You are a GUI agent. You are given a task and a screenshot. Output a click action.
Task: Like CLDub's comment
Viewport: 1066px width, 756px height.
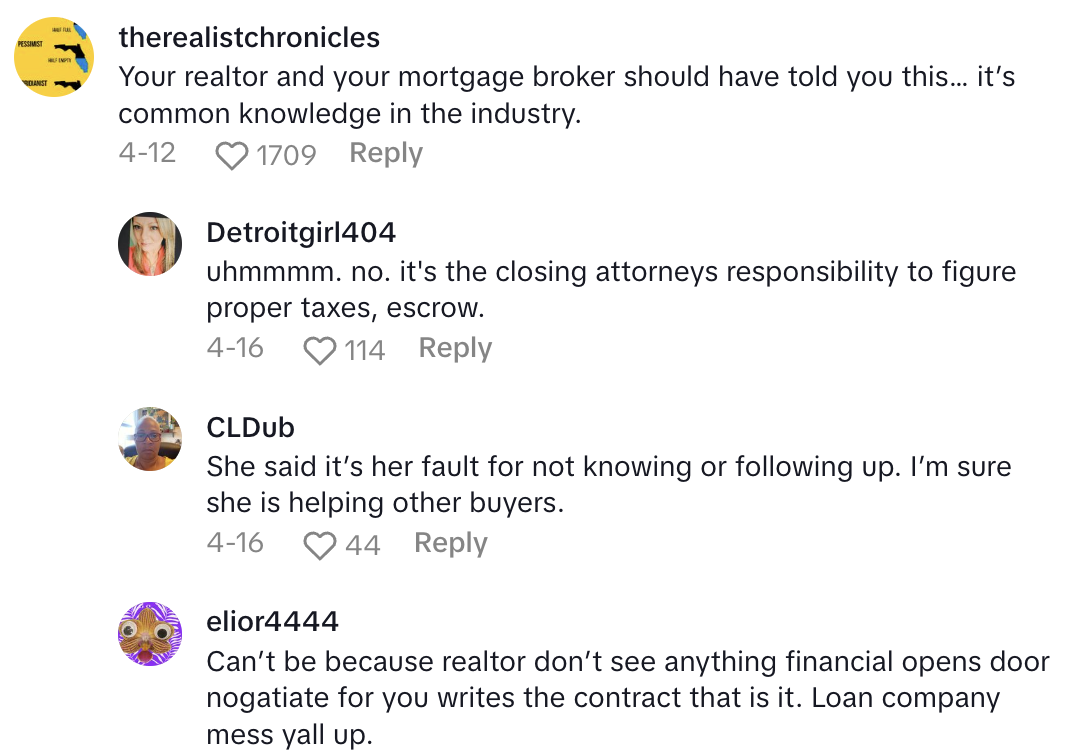pyautogui.click(x=319, y=543)
